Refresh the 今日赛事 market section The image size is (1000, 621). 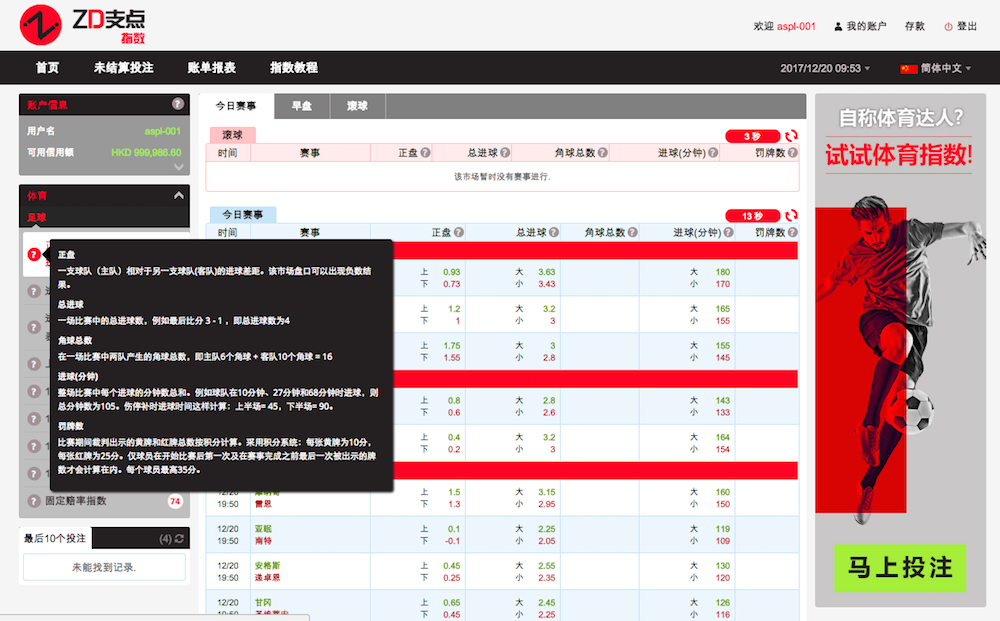click(791, 215)
